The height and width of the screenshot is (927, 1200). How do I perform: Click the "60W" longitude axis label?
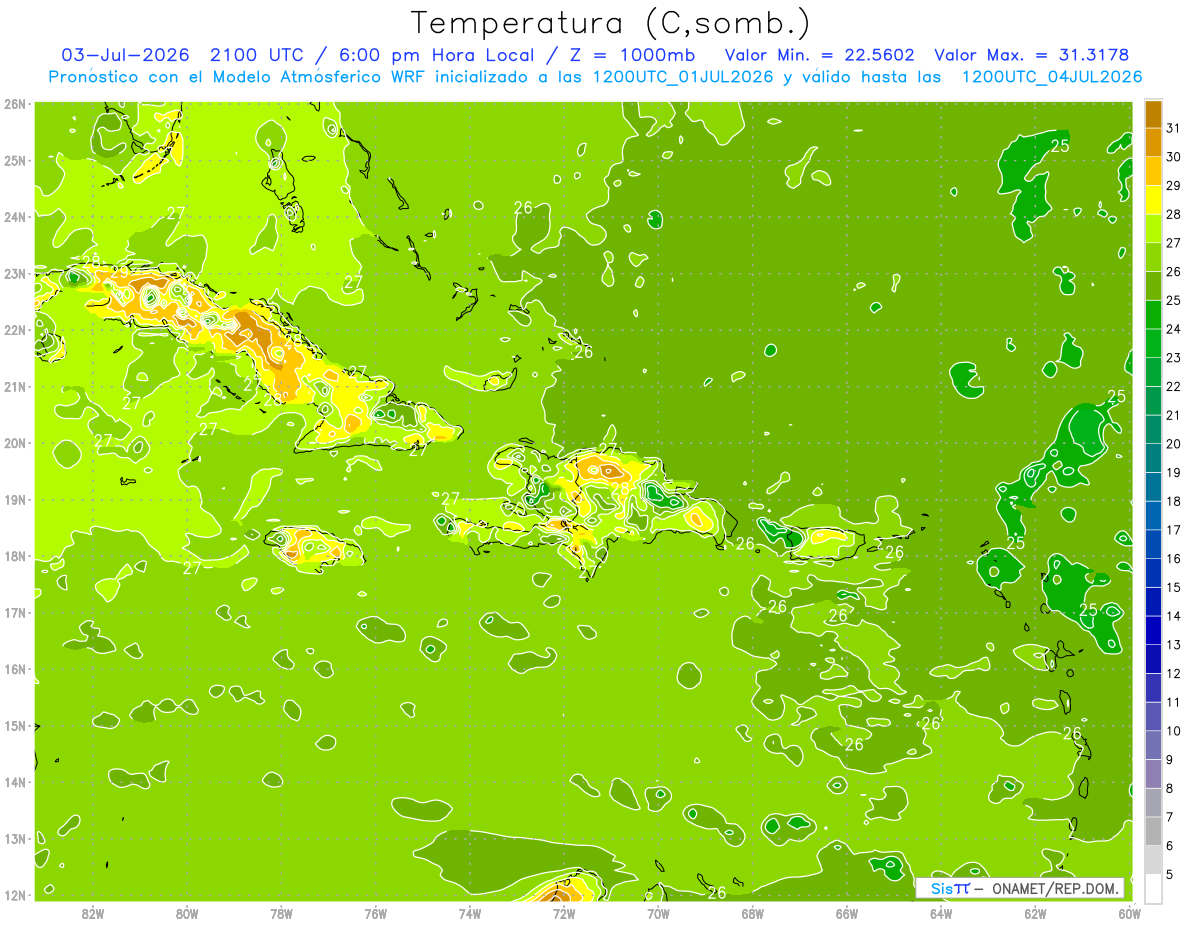coord(1129,913)
